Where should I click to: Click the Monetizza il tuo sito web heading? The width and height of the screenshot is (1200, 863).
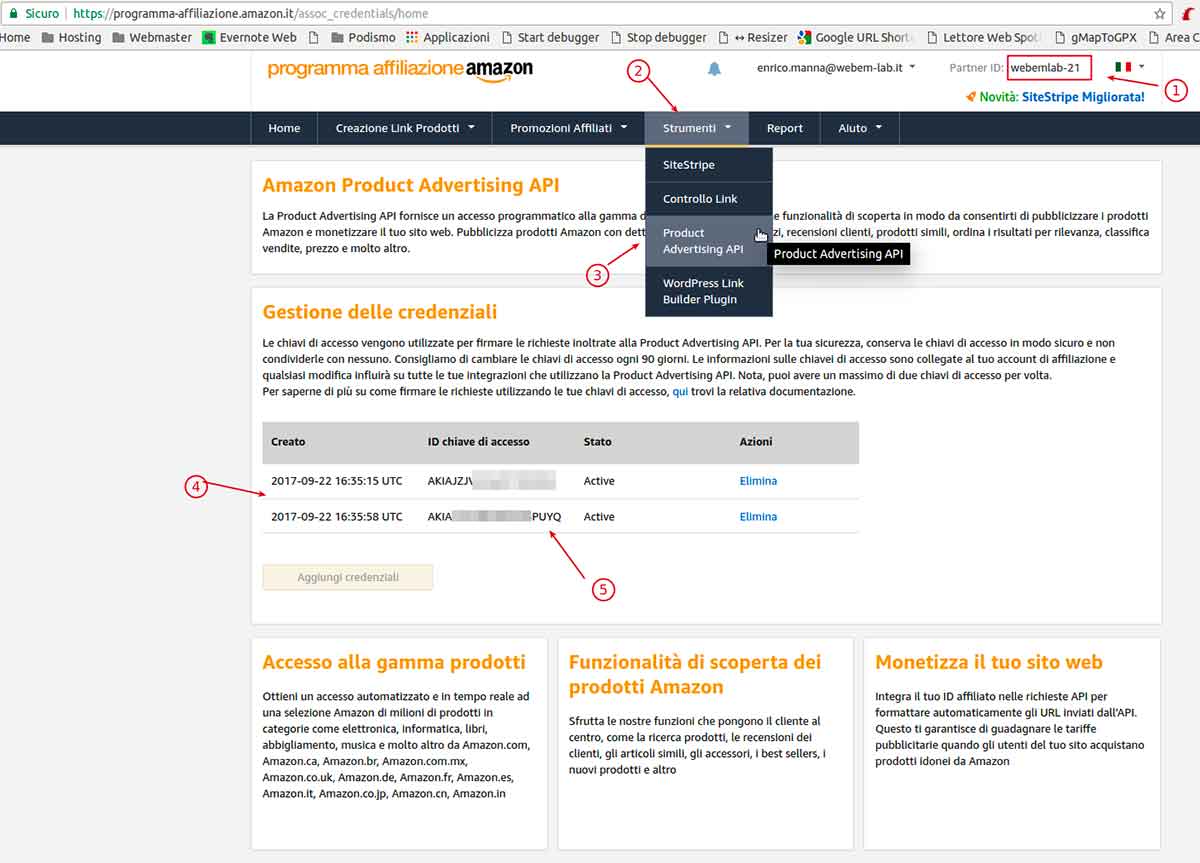tap(989, 662)
